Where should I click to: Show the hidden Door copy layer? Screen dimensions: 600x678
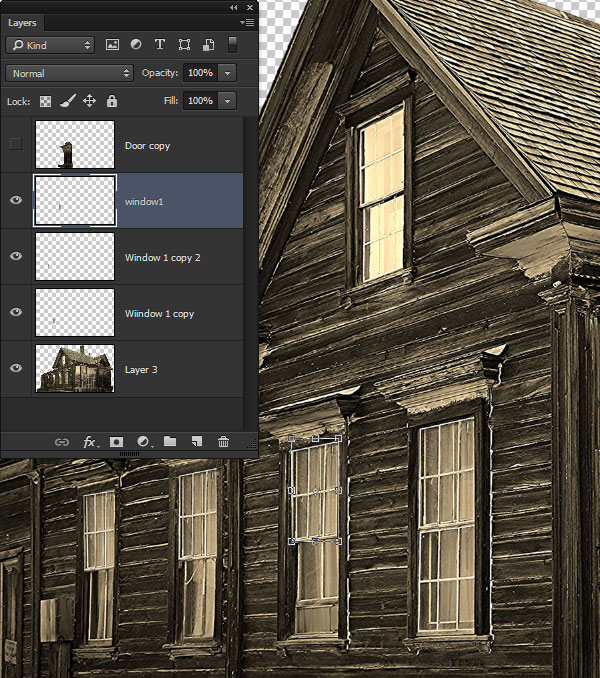tap(15, 145)
